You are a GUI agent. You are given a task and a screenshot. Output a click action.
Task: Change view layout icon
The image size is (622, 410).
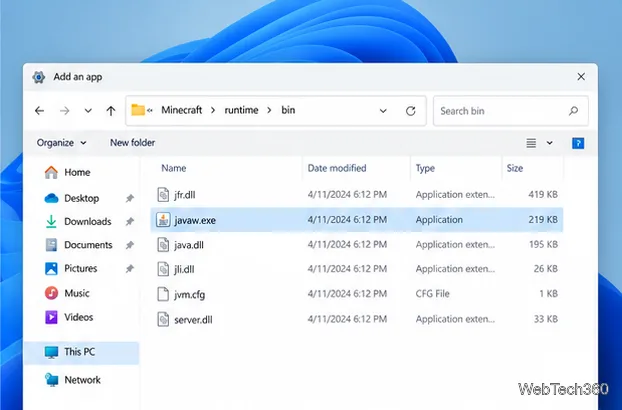coord(531,143)
